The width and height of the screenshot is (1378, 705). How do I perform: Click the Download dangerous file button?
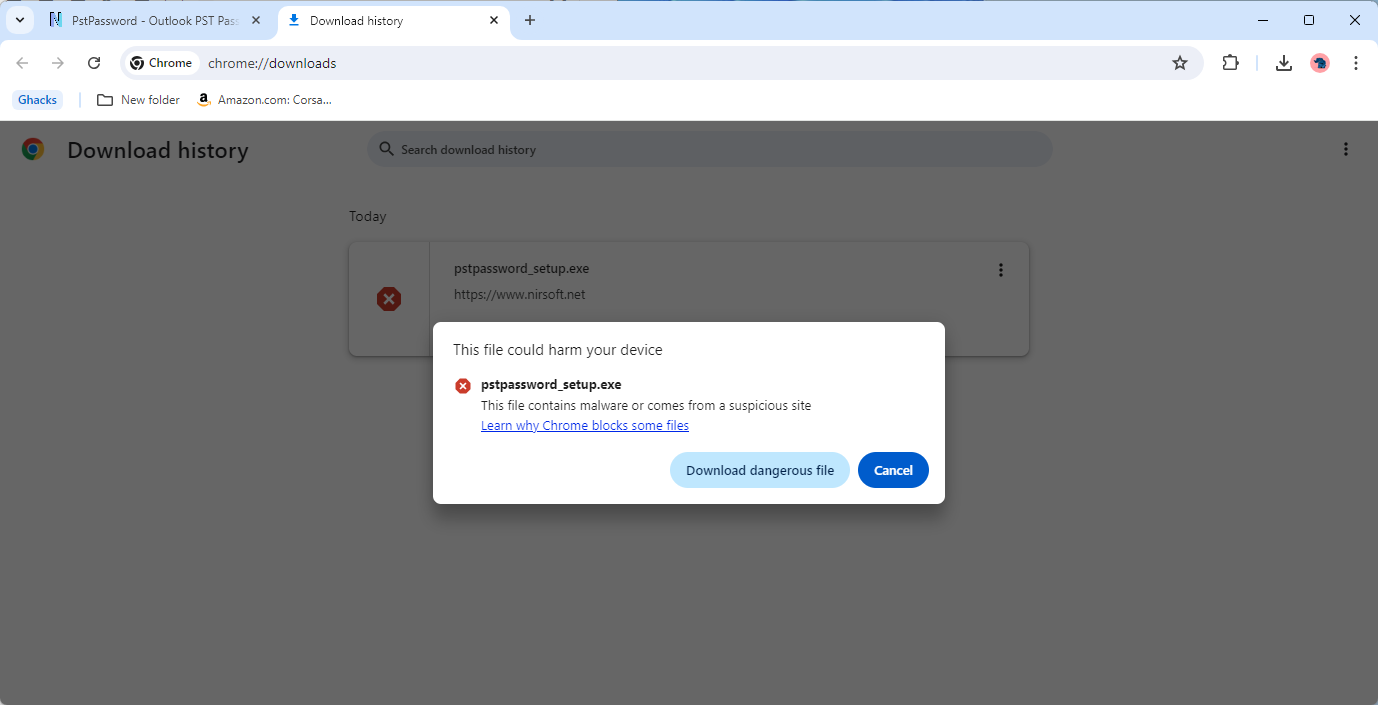pyautogui.click(x=759, y=470)
